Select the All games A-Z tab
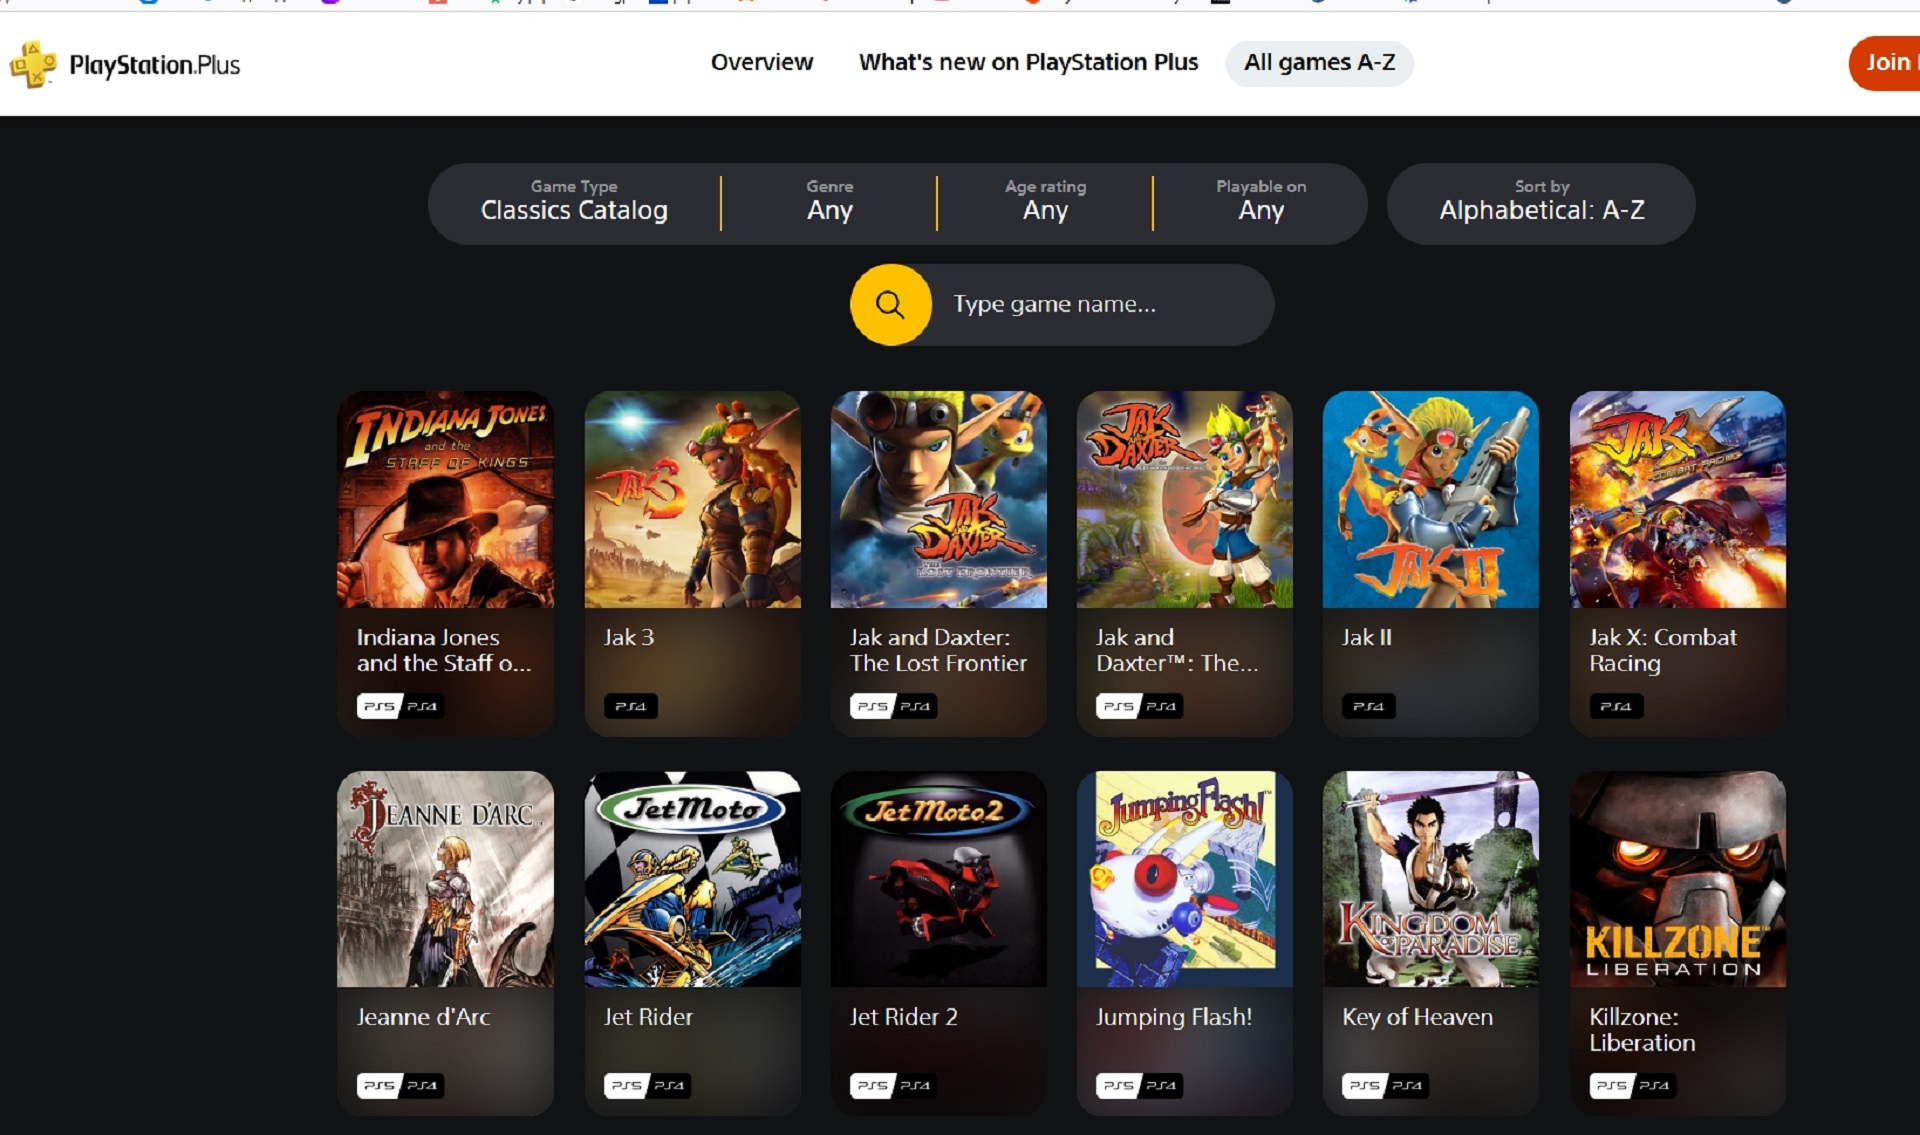 (1318, 62)
